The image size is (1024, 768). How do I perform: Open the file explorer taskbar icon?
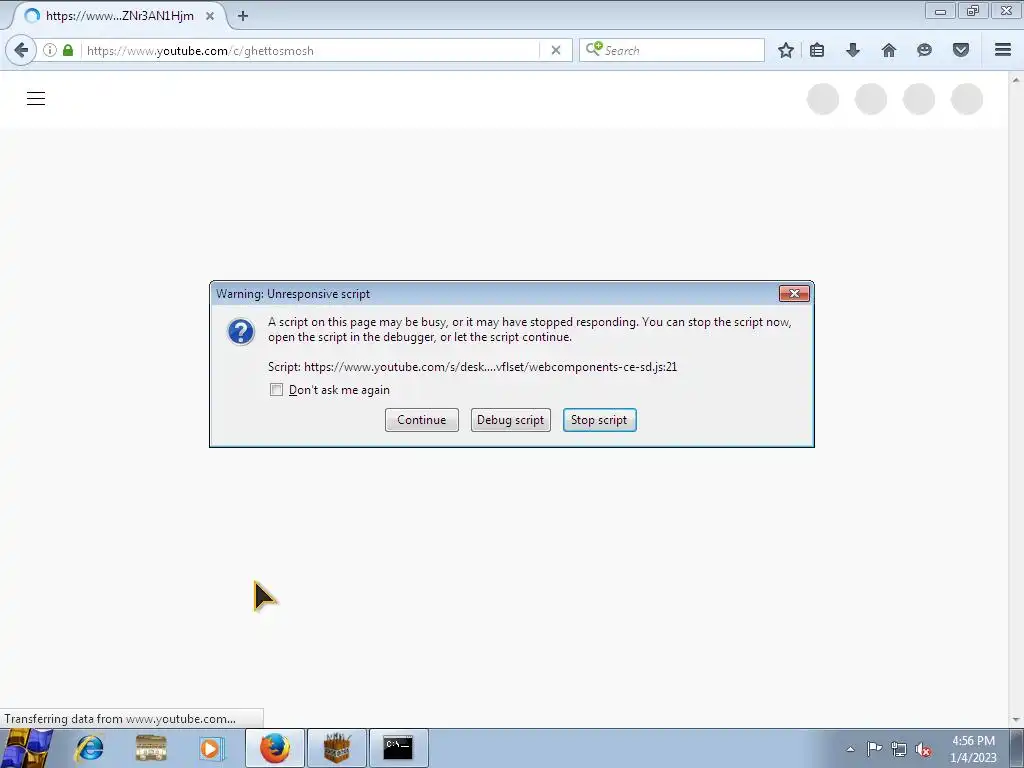[x=151, y=748]
